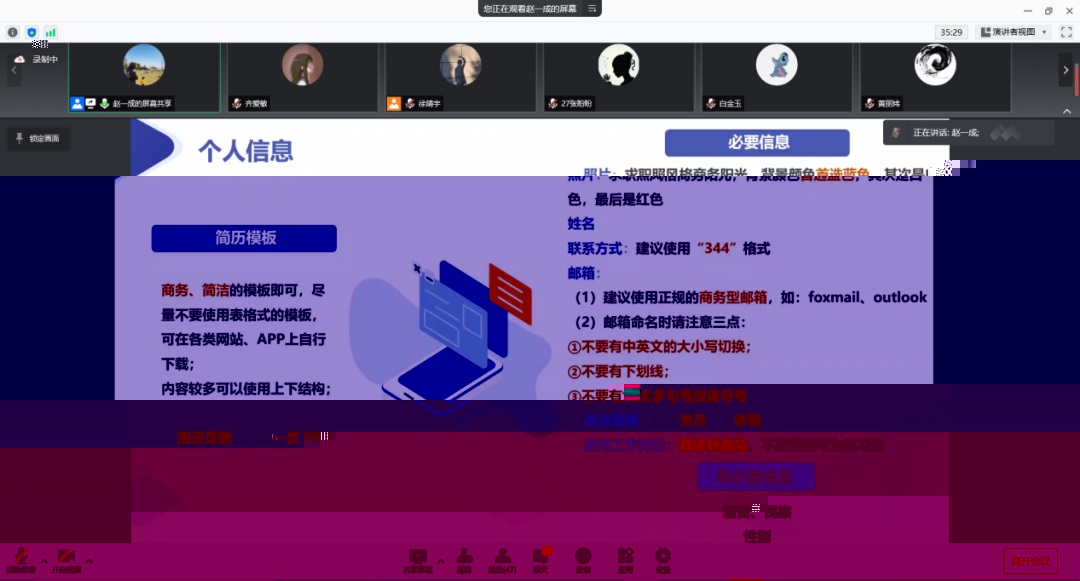The image size is (1080, 581).
Task: Click 赵一成's host badge icon
Action: 77,103
